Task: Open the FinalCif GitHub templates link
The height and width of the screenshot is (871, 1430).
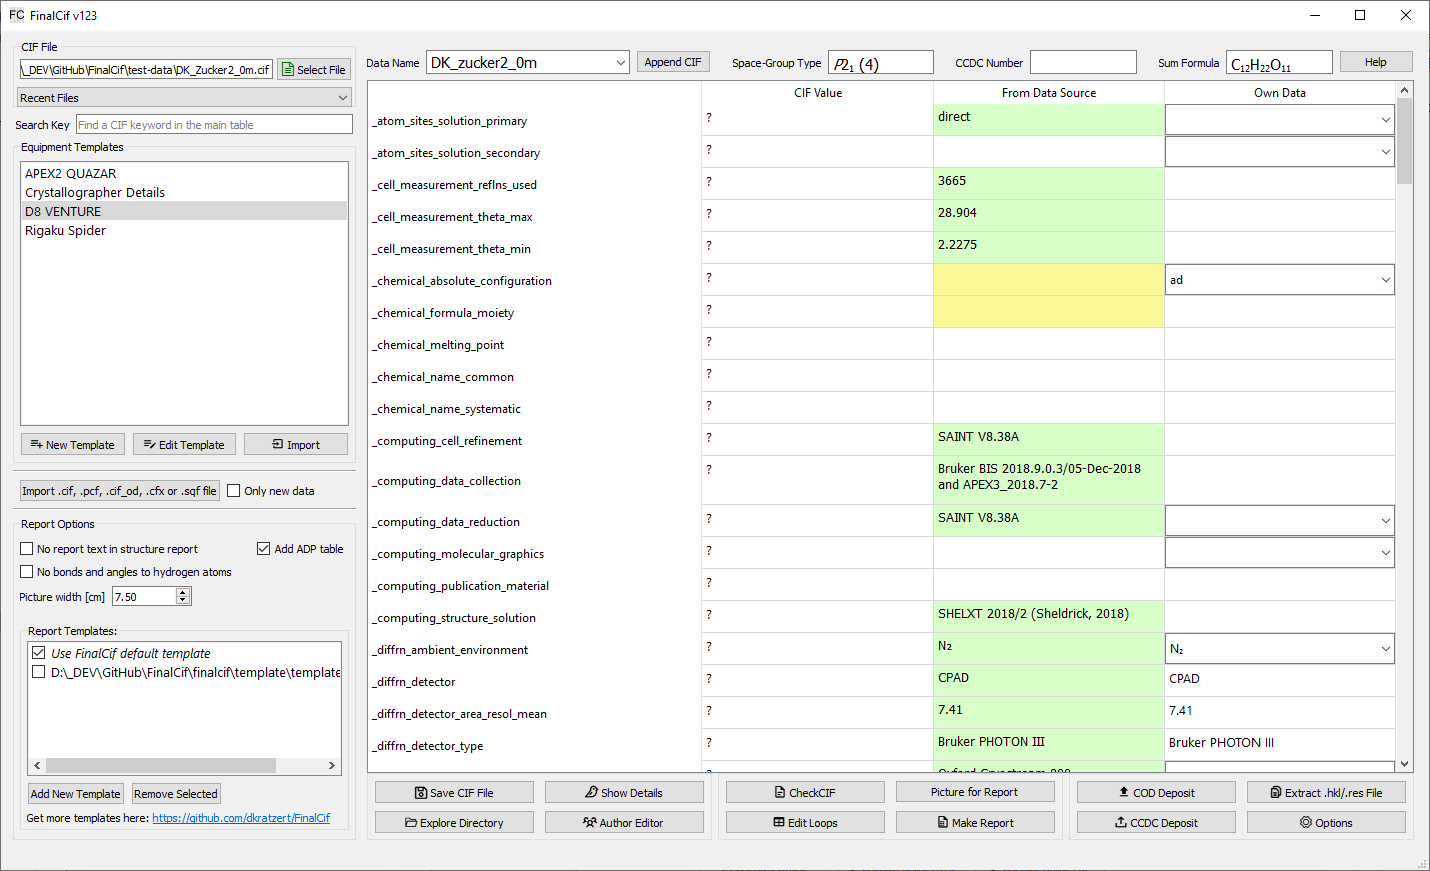Action: coord(241,818)
